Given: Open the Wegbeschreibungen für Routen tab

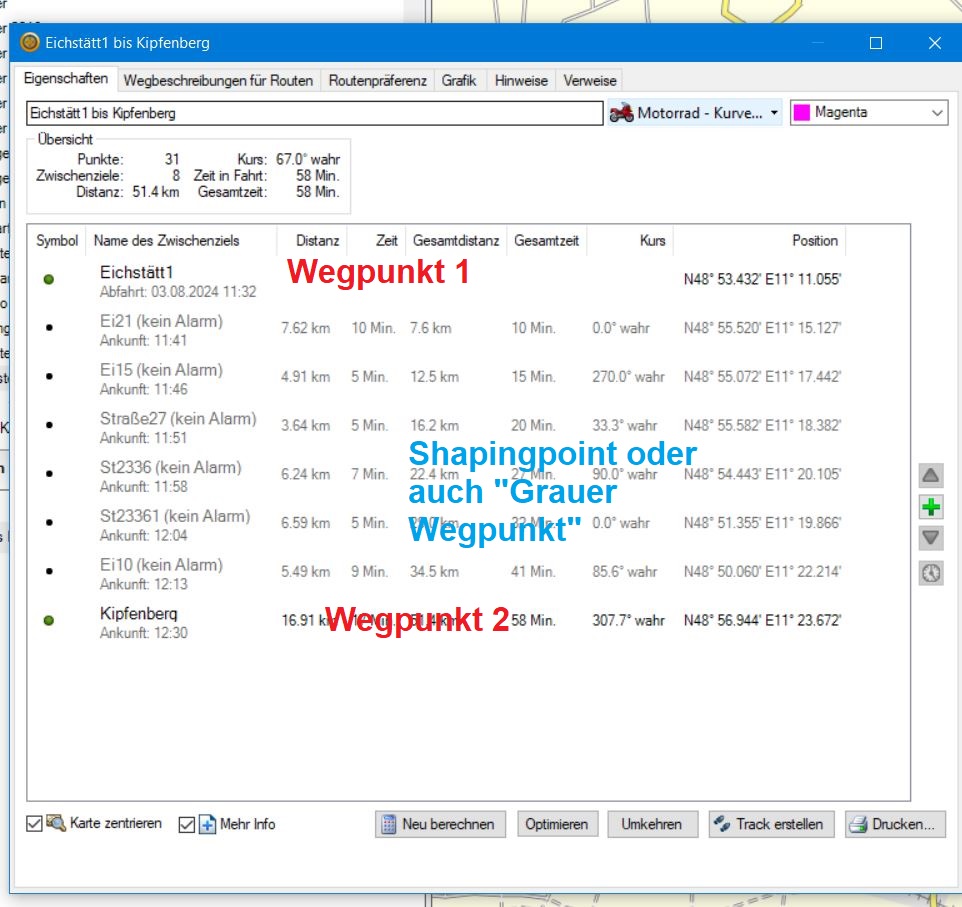Looking at the screenshot, I should 218,80.
